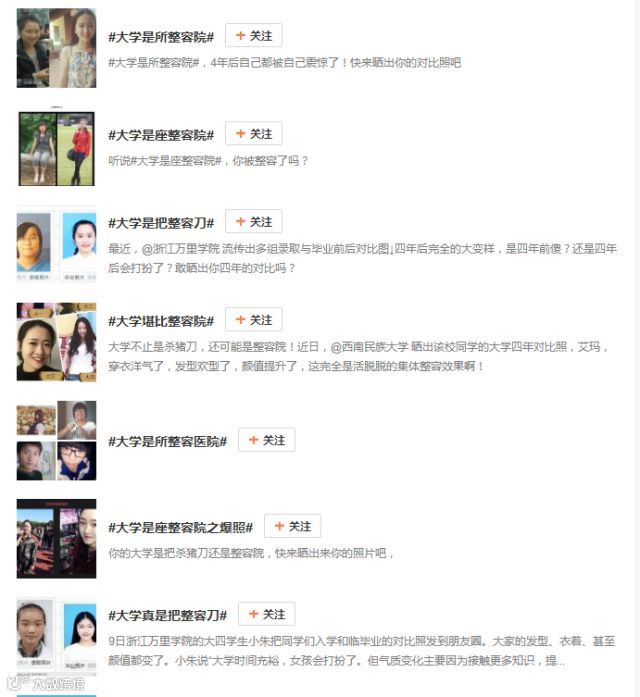Open the #大学是把整容刀# topic title

[161, 223]
